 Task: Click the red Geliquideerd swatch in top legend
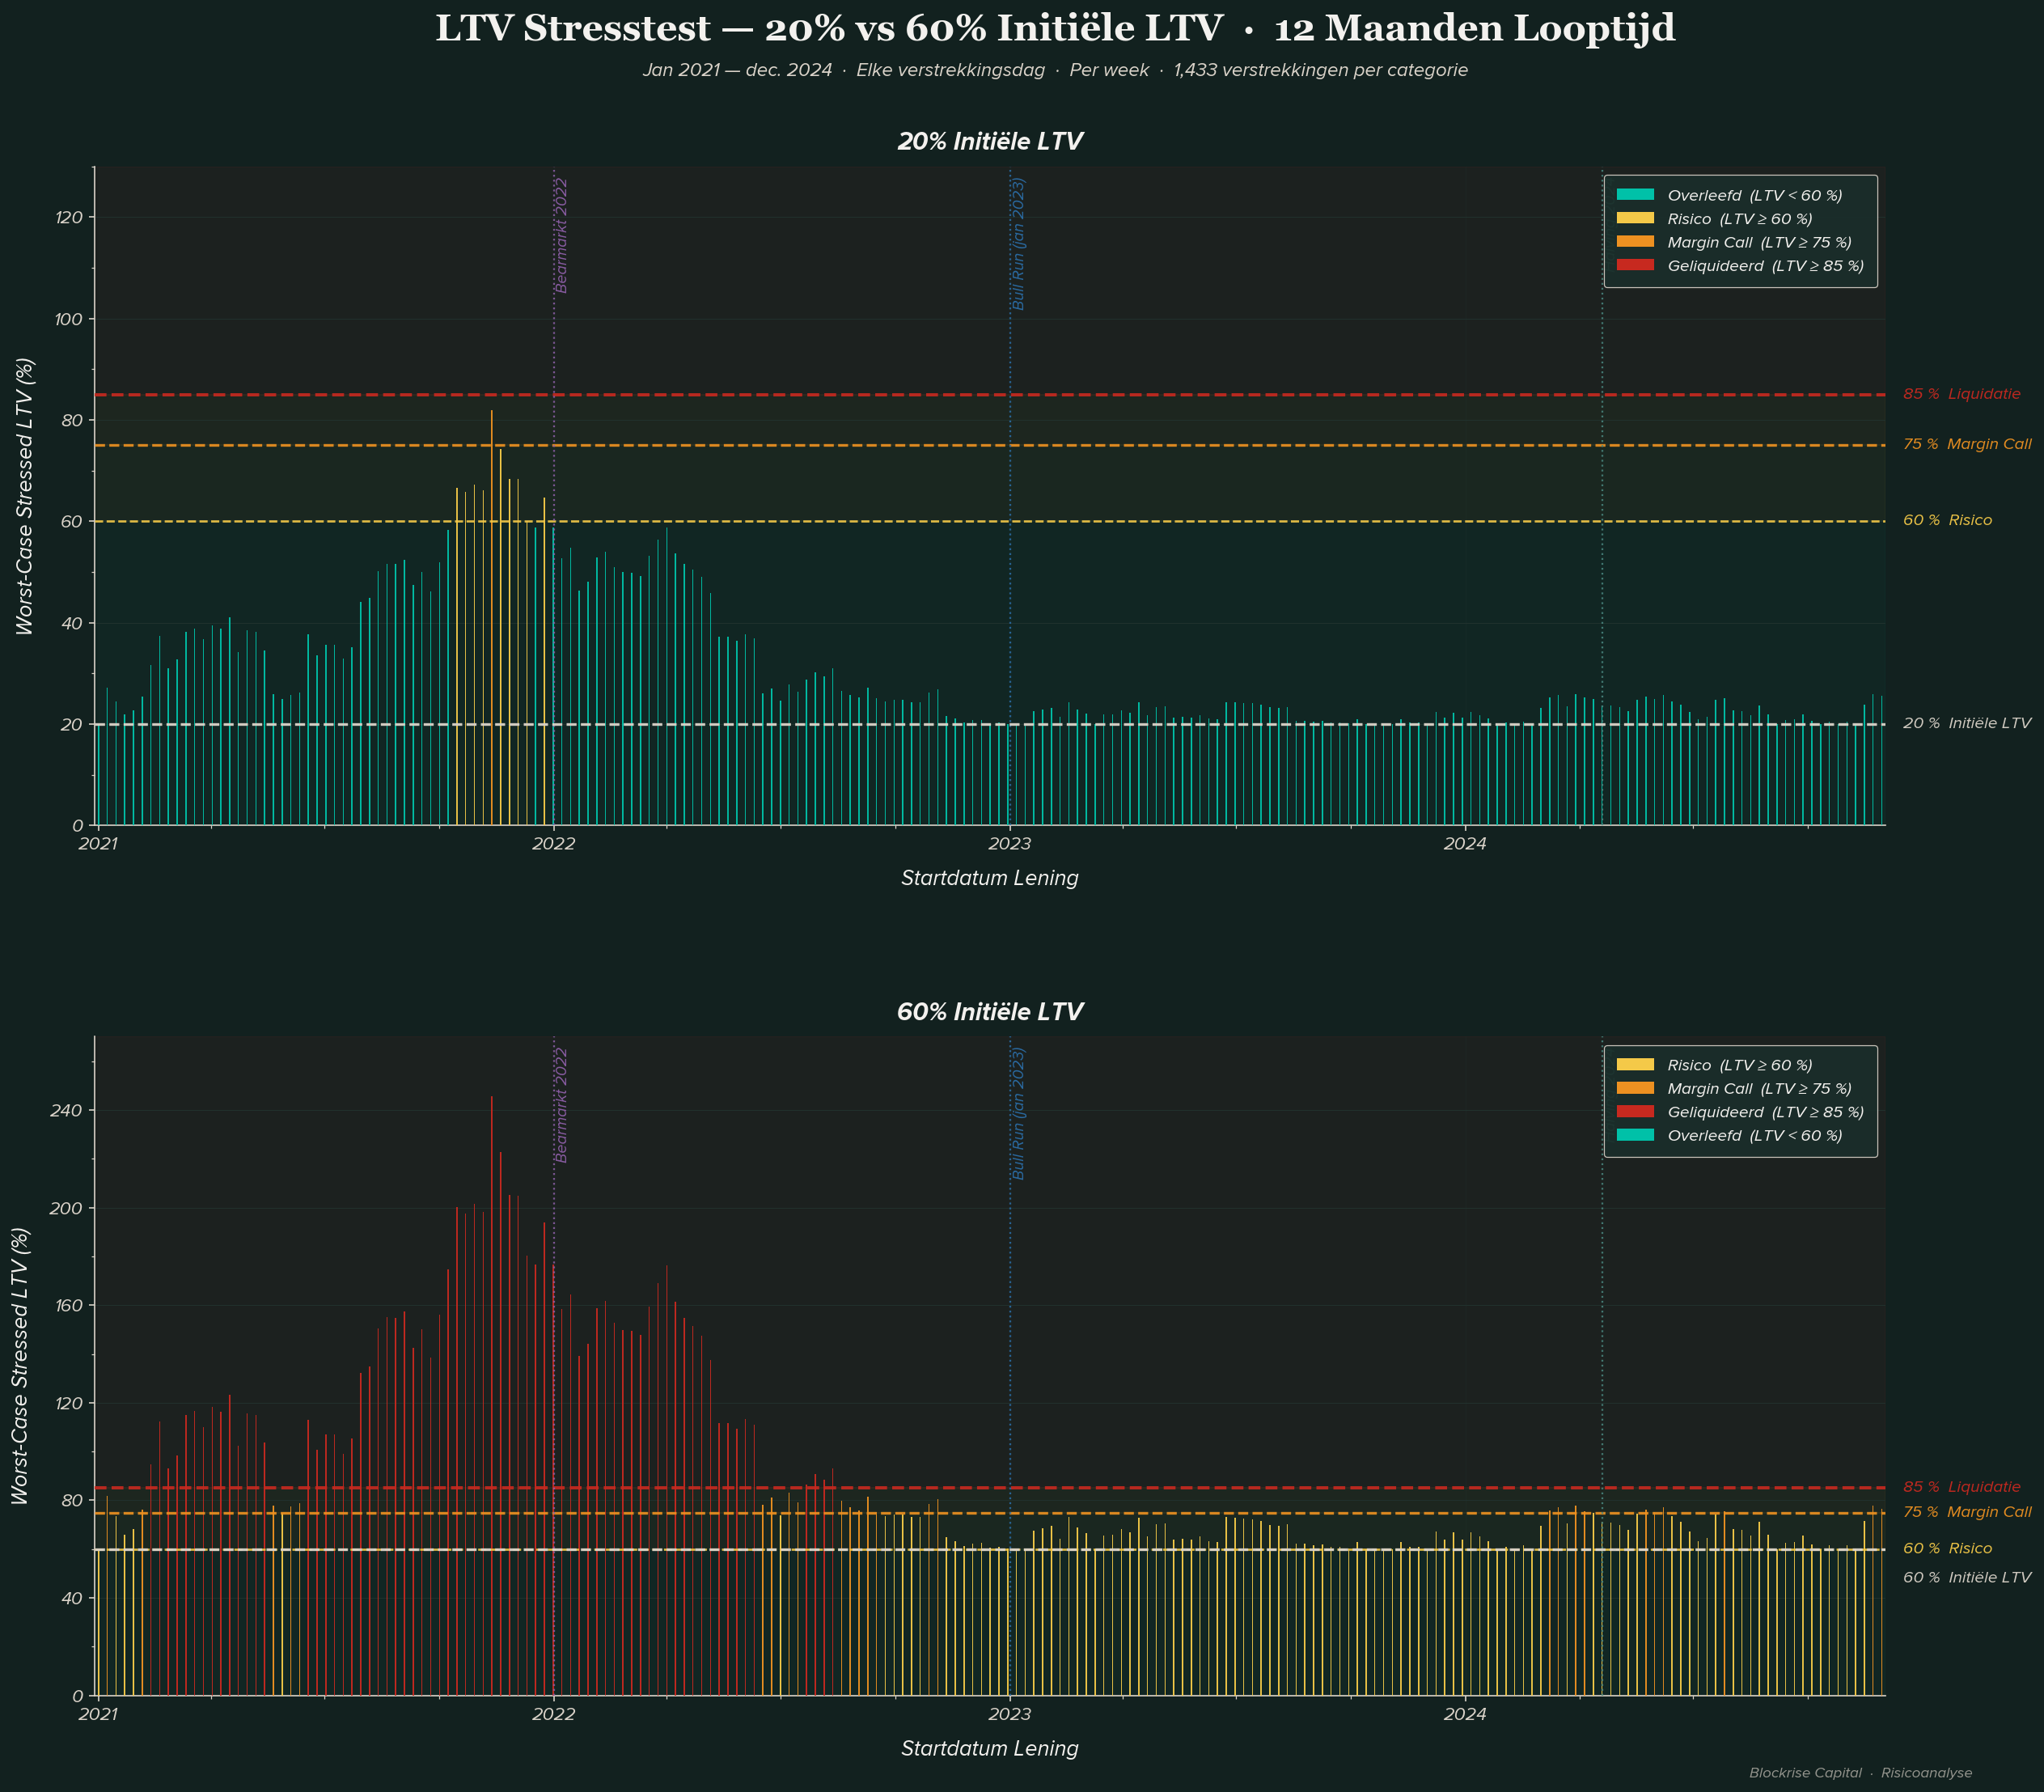click(x=1635, y=266)
